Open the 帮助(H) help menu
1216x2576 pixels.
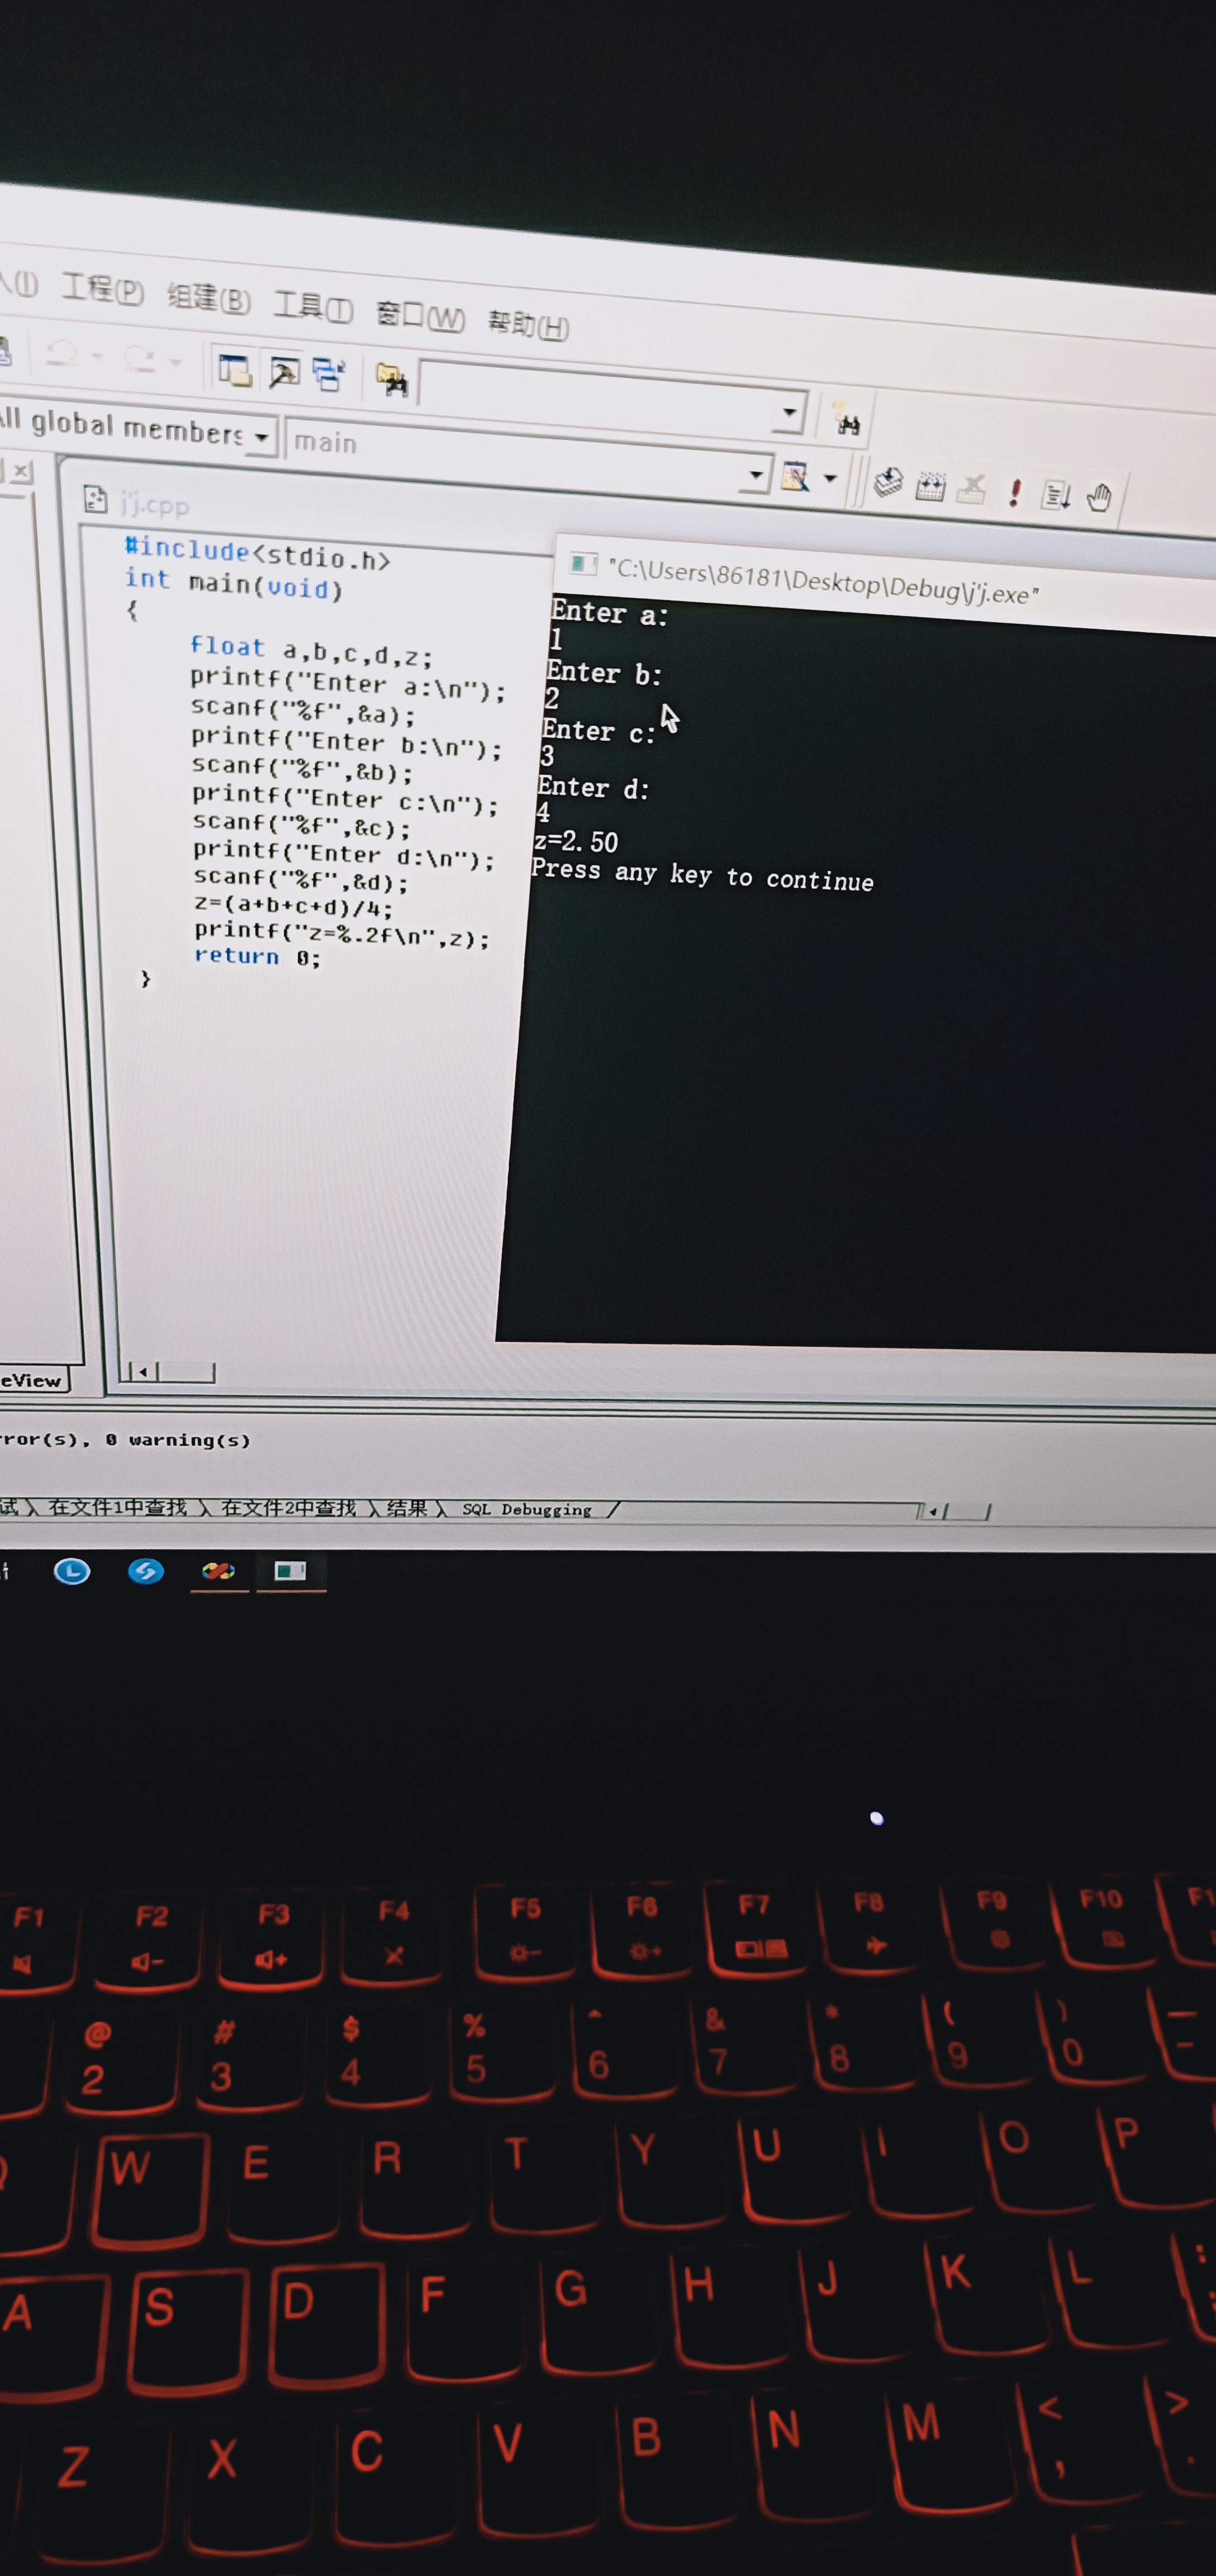pyautogui.click(x=528, y=324)
